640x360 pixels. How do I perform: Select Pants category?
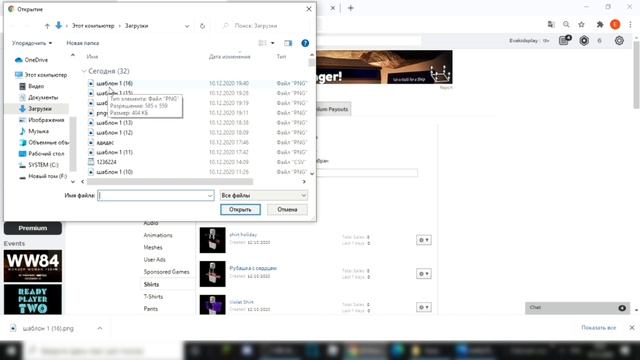click(150, 309)
